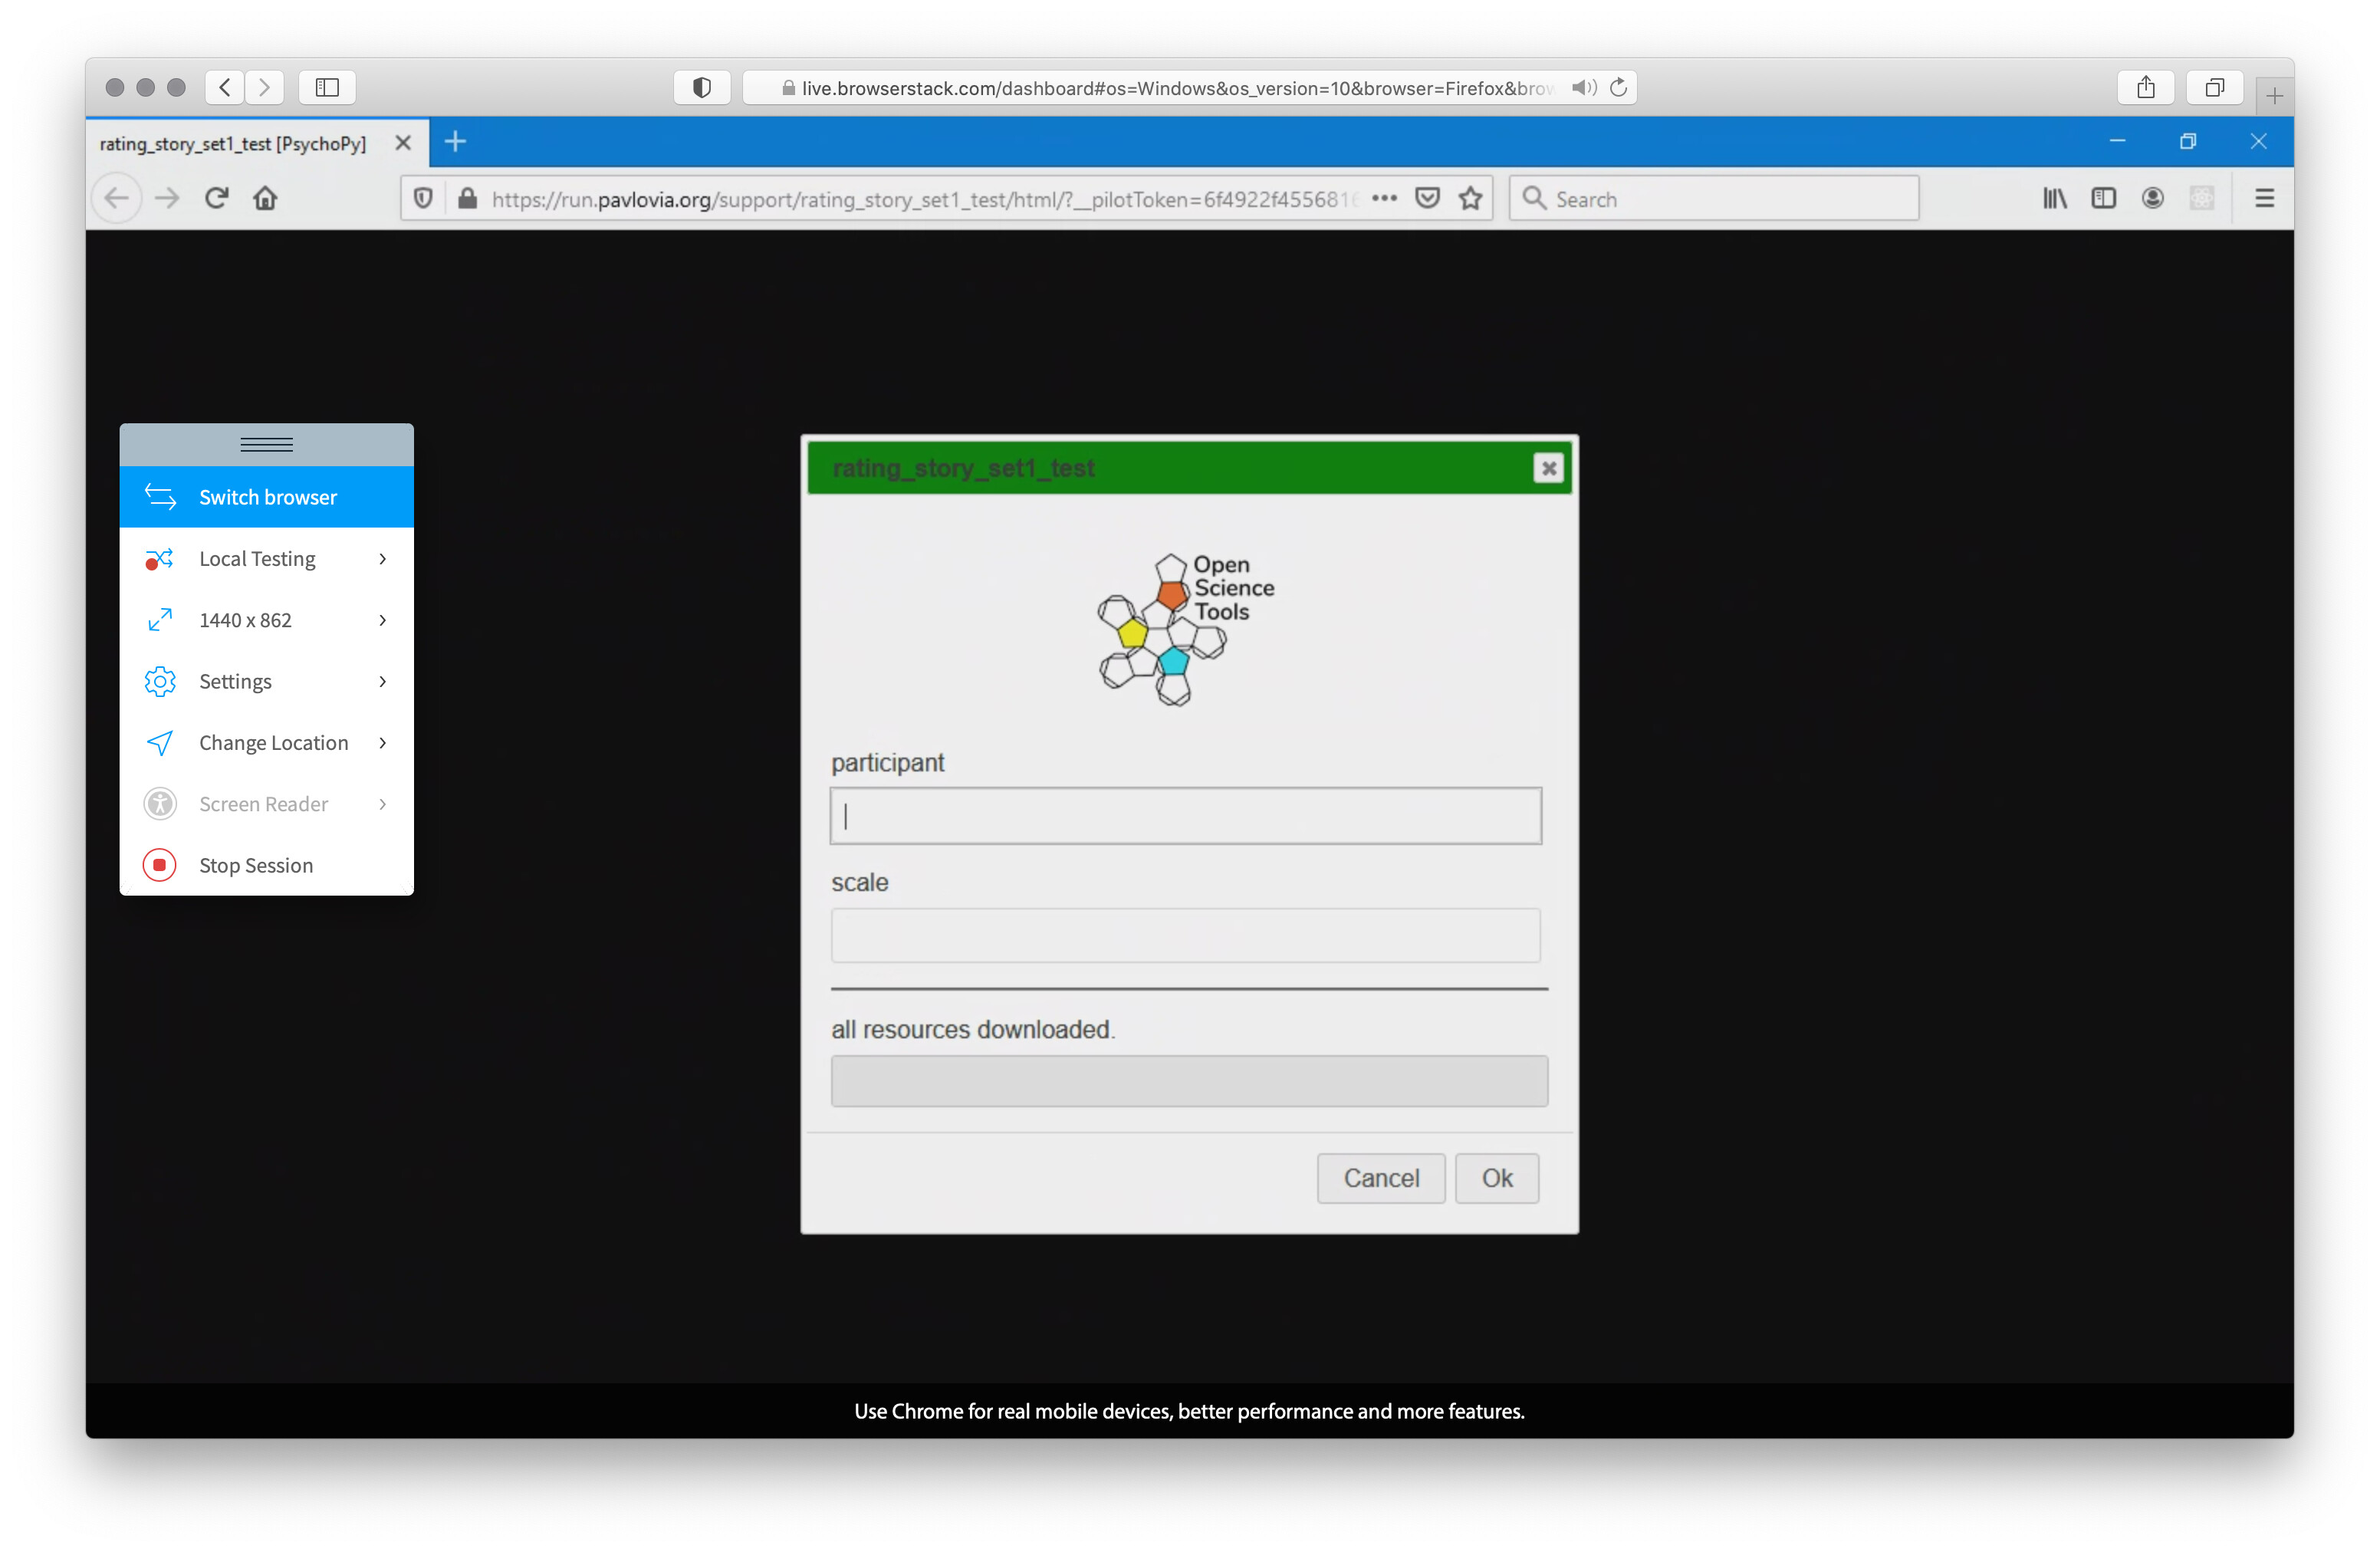Image resolution: width=2380 pixels, height=1552 pixels.
Task: Go to Firefox home page icon
Action: click(x=265, y=198)
